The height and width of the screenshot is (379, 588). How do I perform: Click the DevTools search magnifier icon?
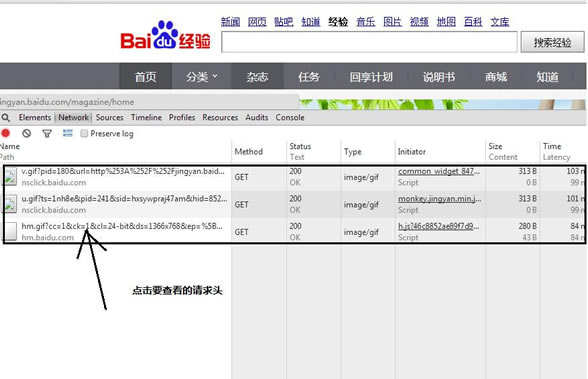6,118
